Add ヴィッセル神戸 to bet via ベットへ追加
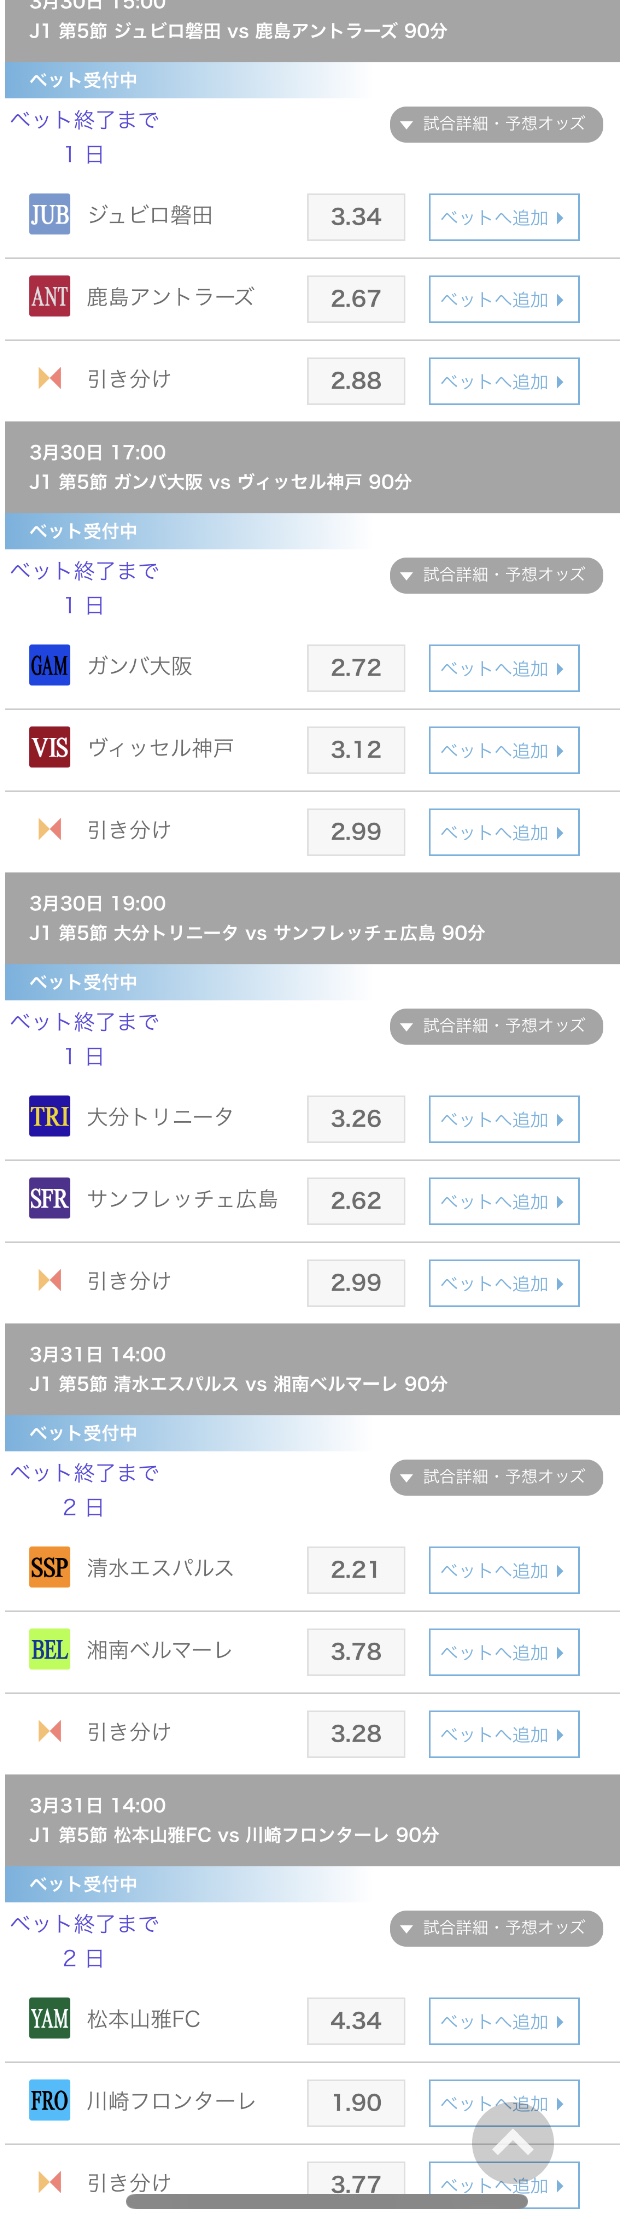This screenshot has height=2219, width=639. (504, 750)
